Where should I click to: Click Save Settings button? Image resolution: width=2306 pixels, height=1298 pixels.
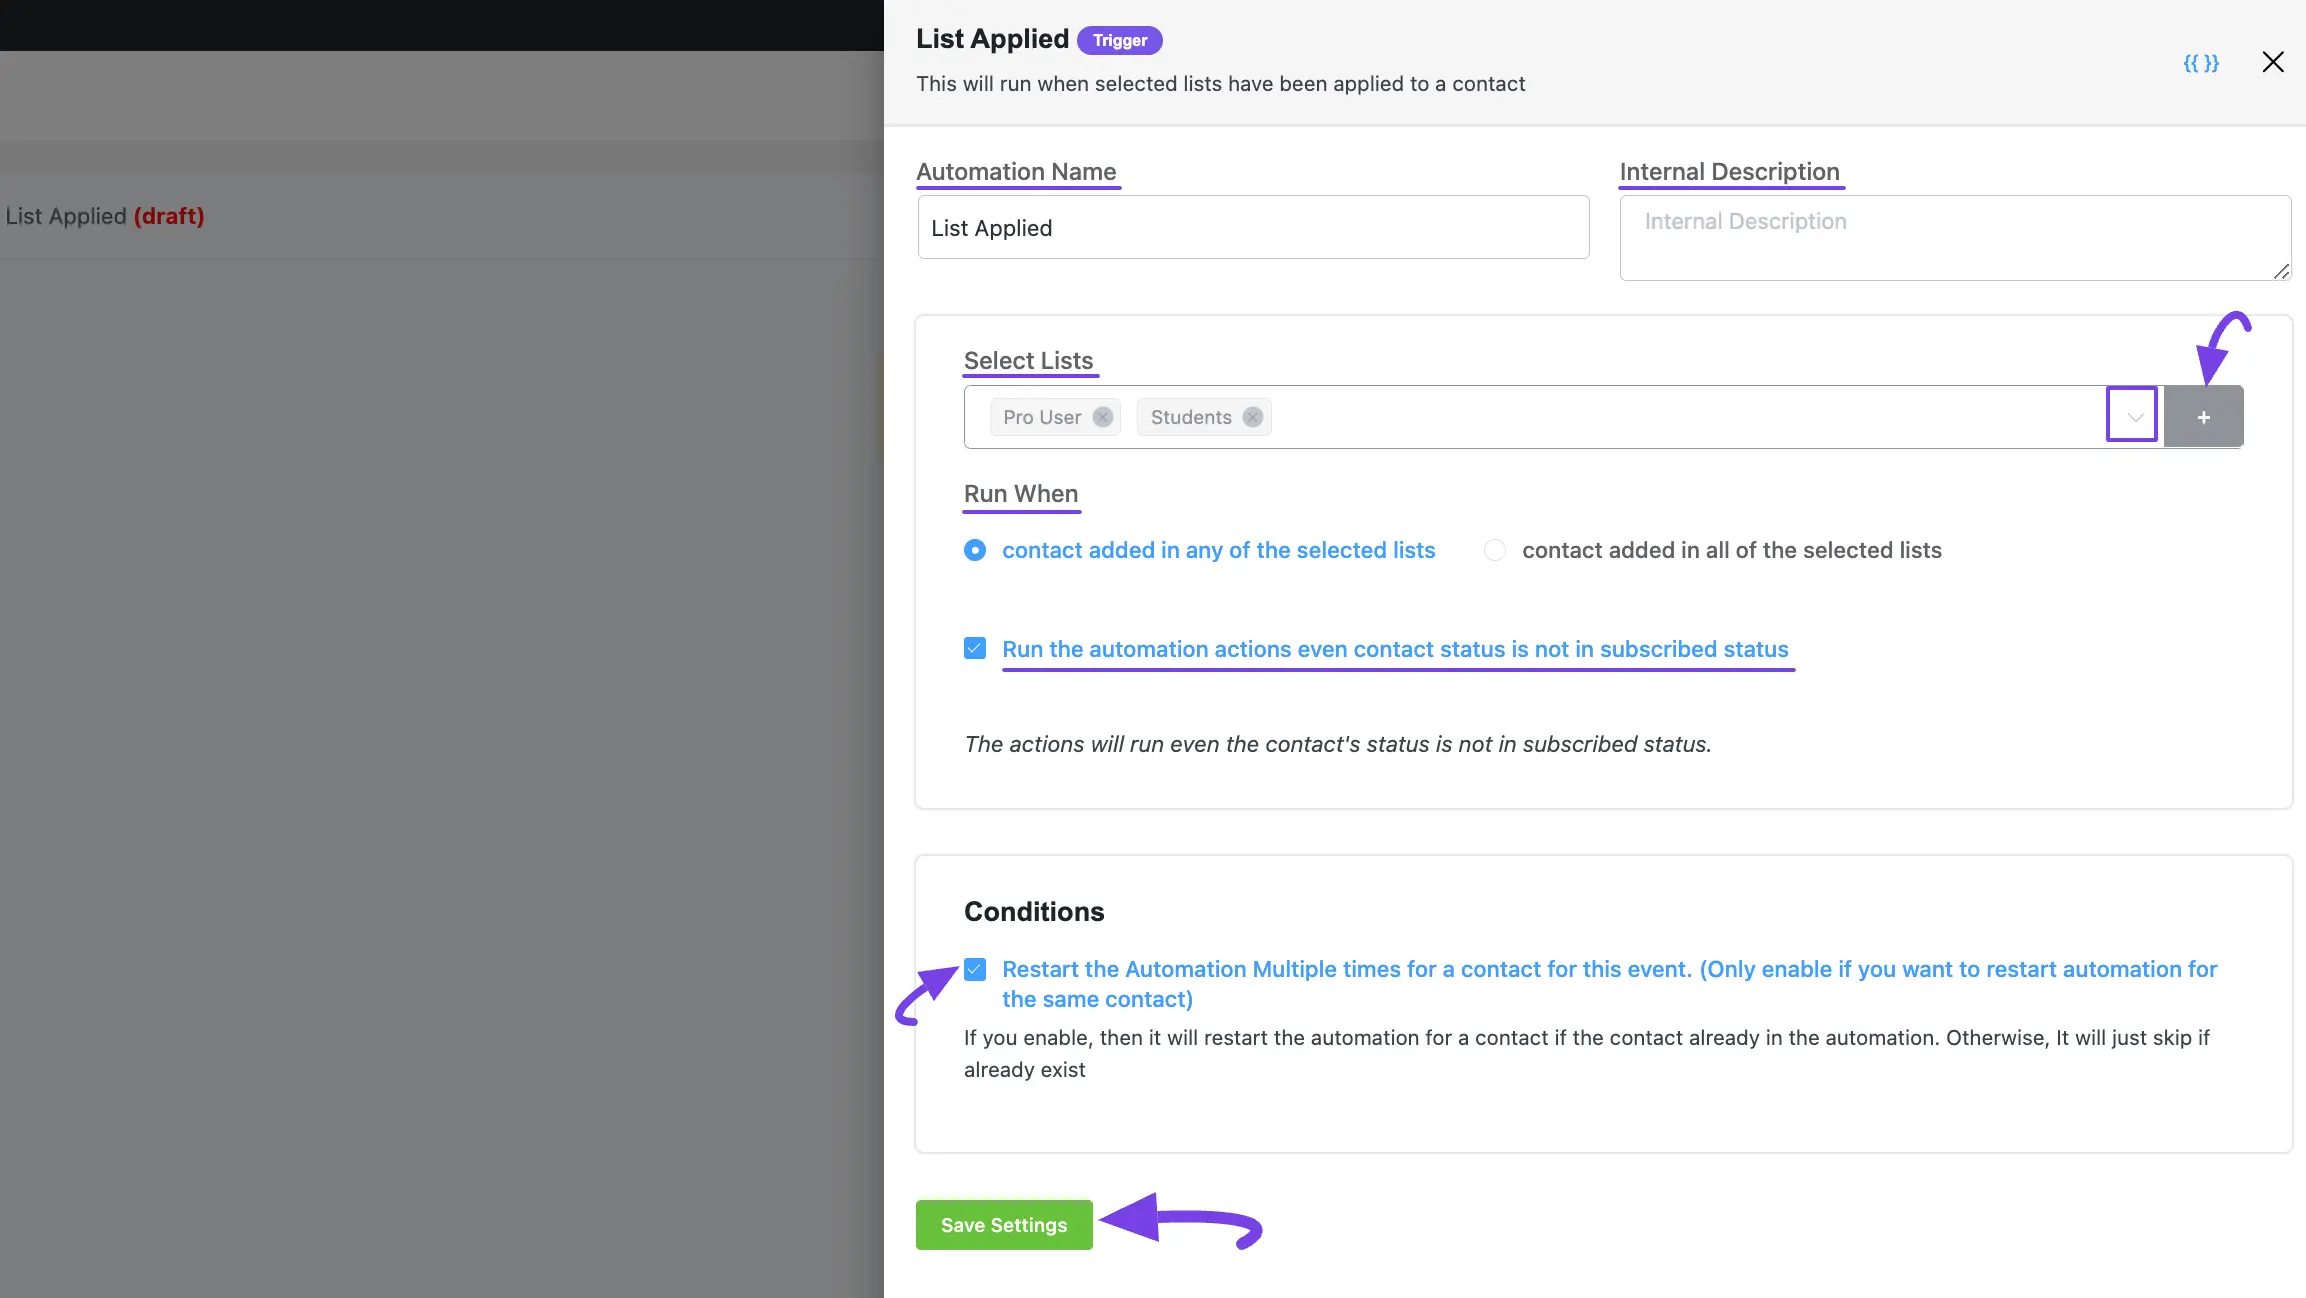[1004, 1224]
